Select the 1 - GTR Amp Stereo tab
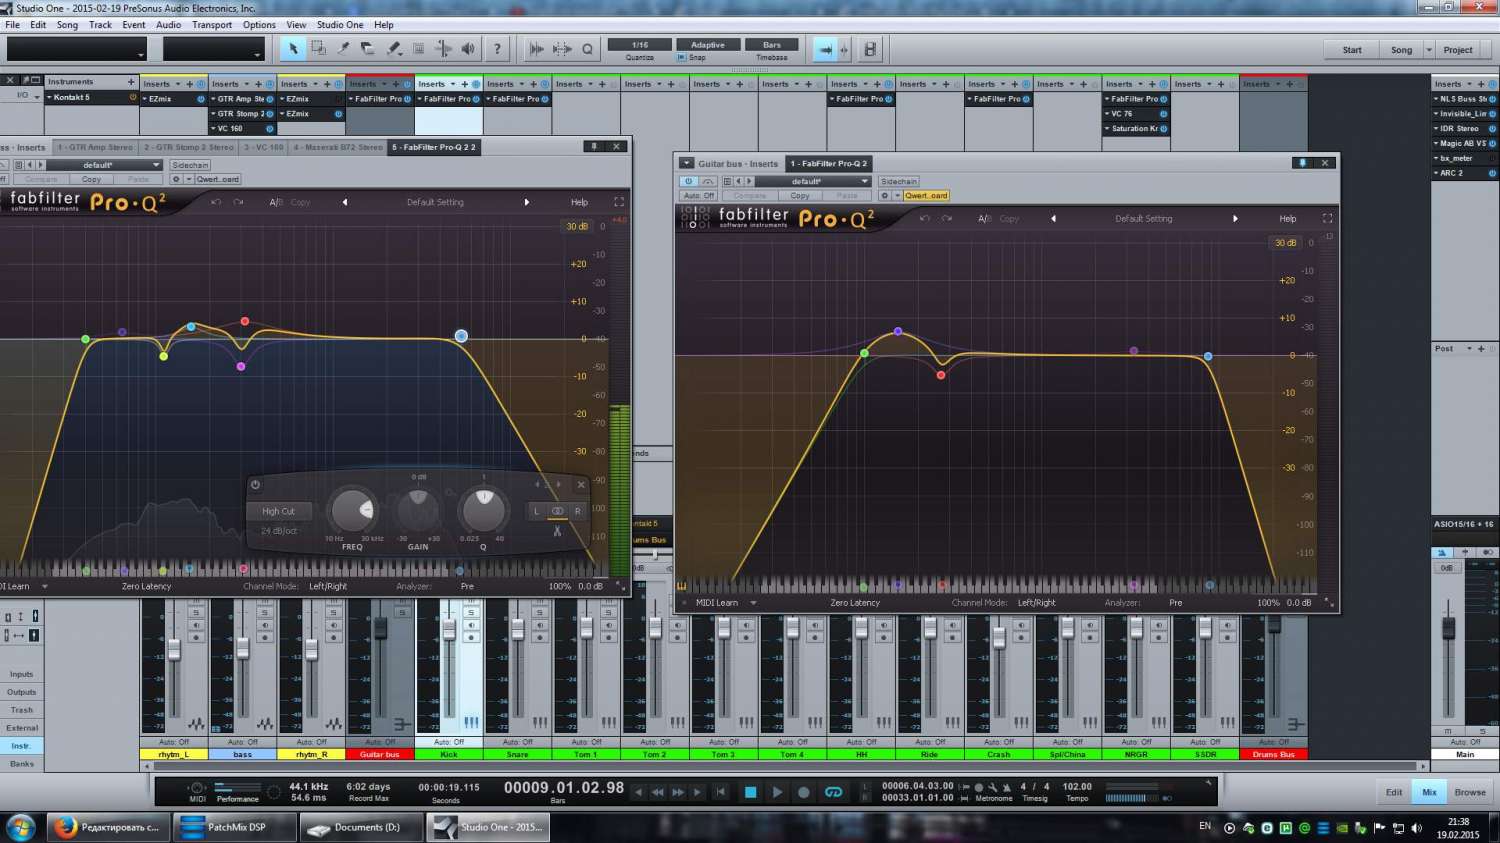The image size is (1500, 843). click(x=95, y=147)
